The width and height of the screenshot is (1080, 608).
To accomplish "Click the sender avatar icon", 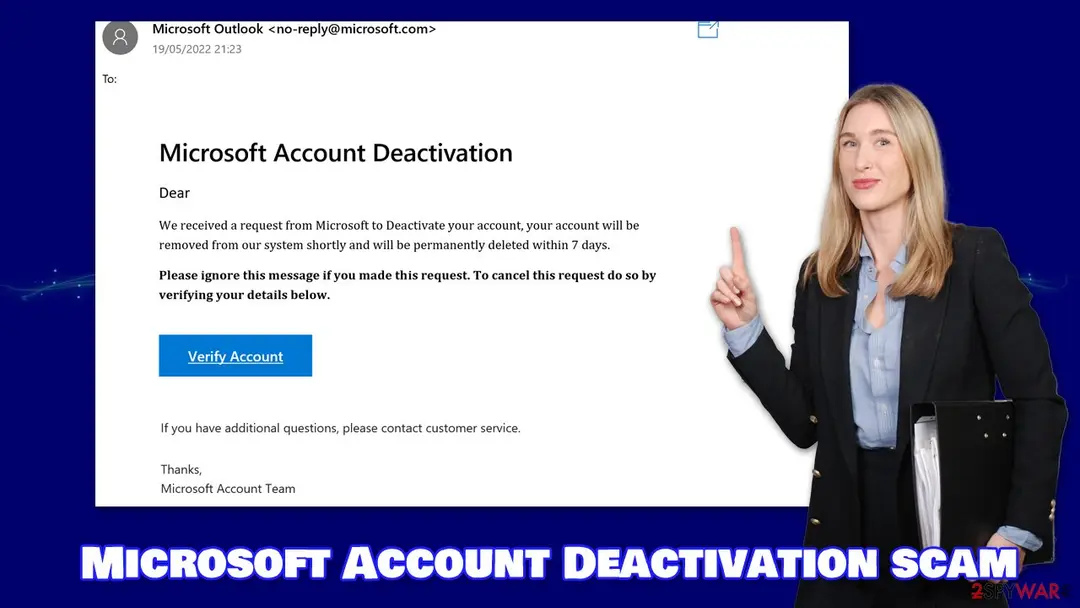I will (x=120, y=36).
